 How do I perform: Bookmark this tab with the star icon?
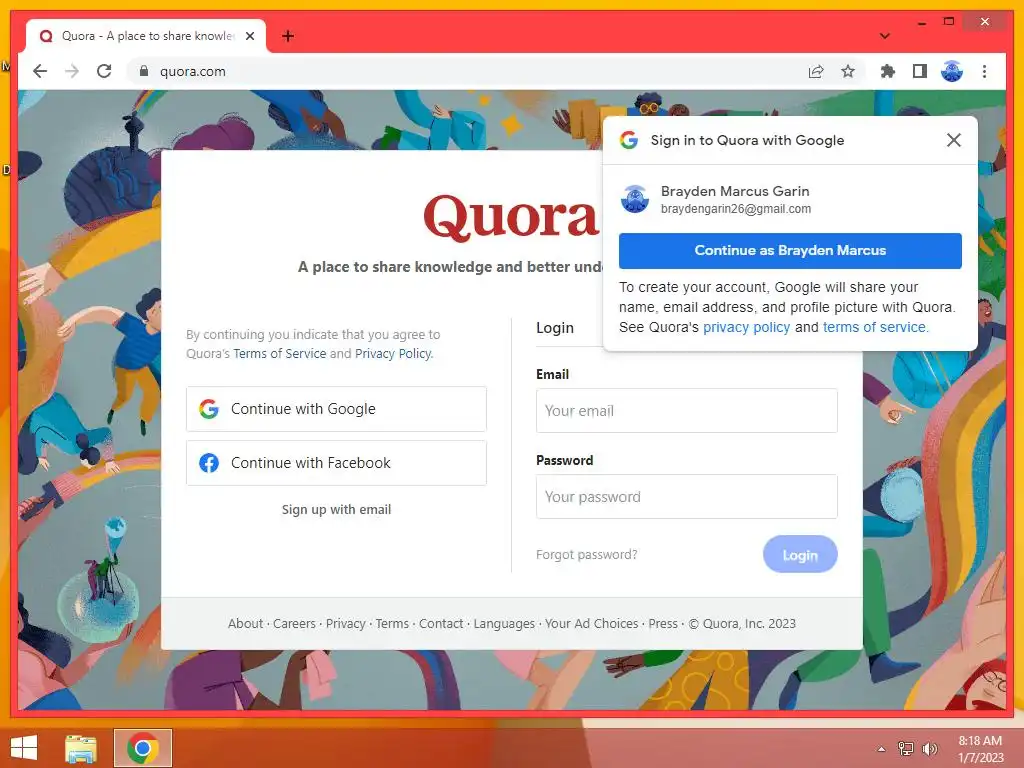click(848, 71)
